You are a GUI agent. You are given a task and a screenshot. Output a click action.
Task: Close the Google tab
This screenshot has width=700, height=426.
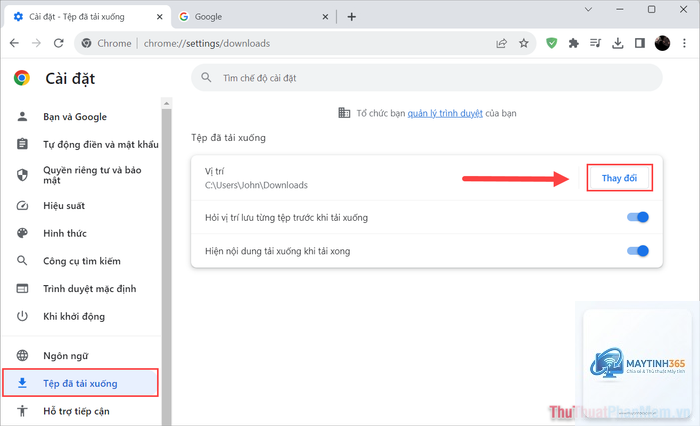tap(325, 17)
